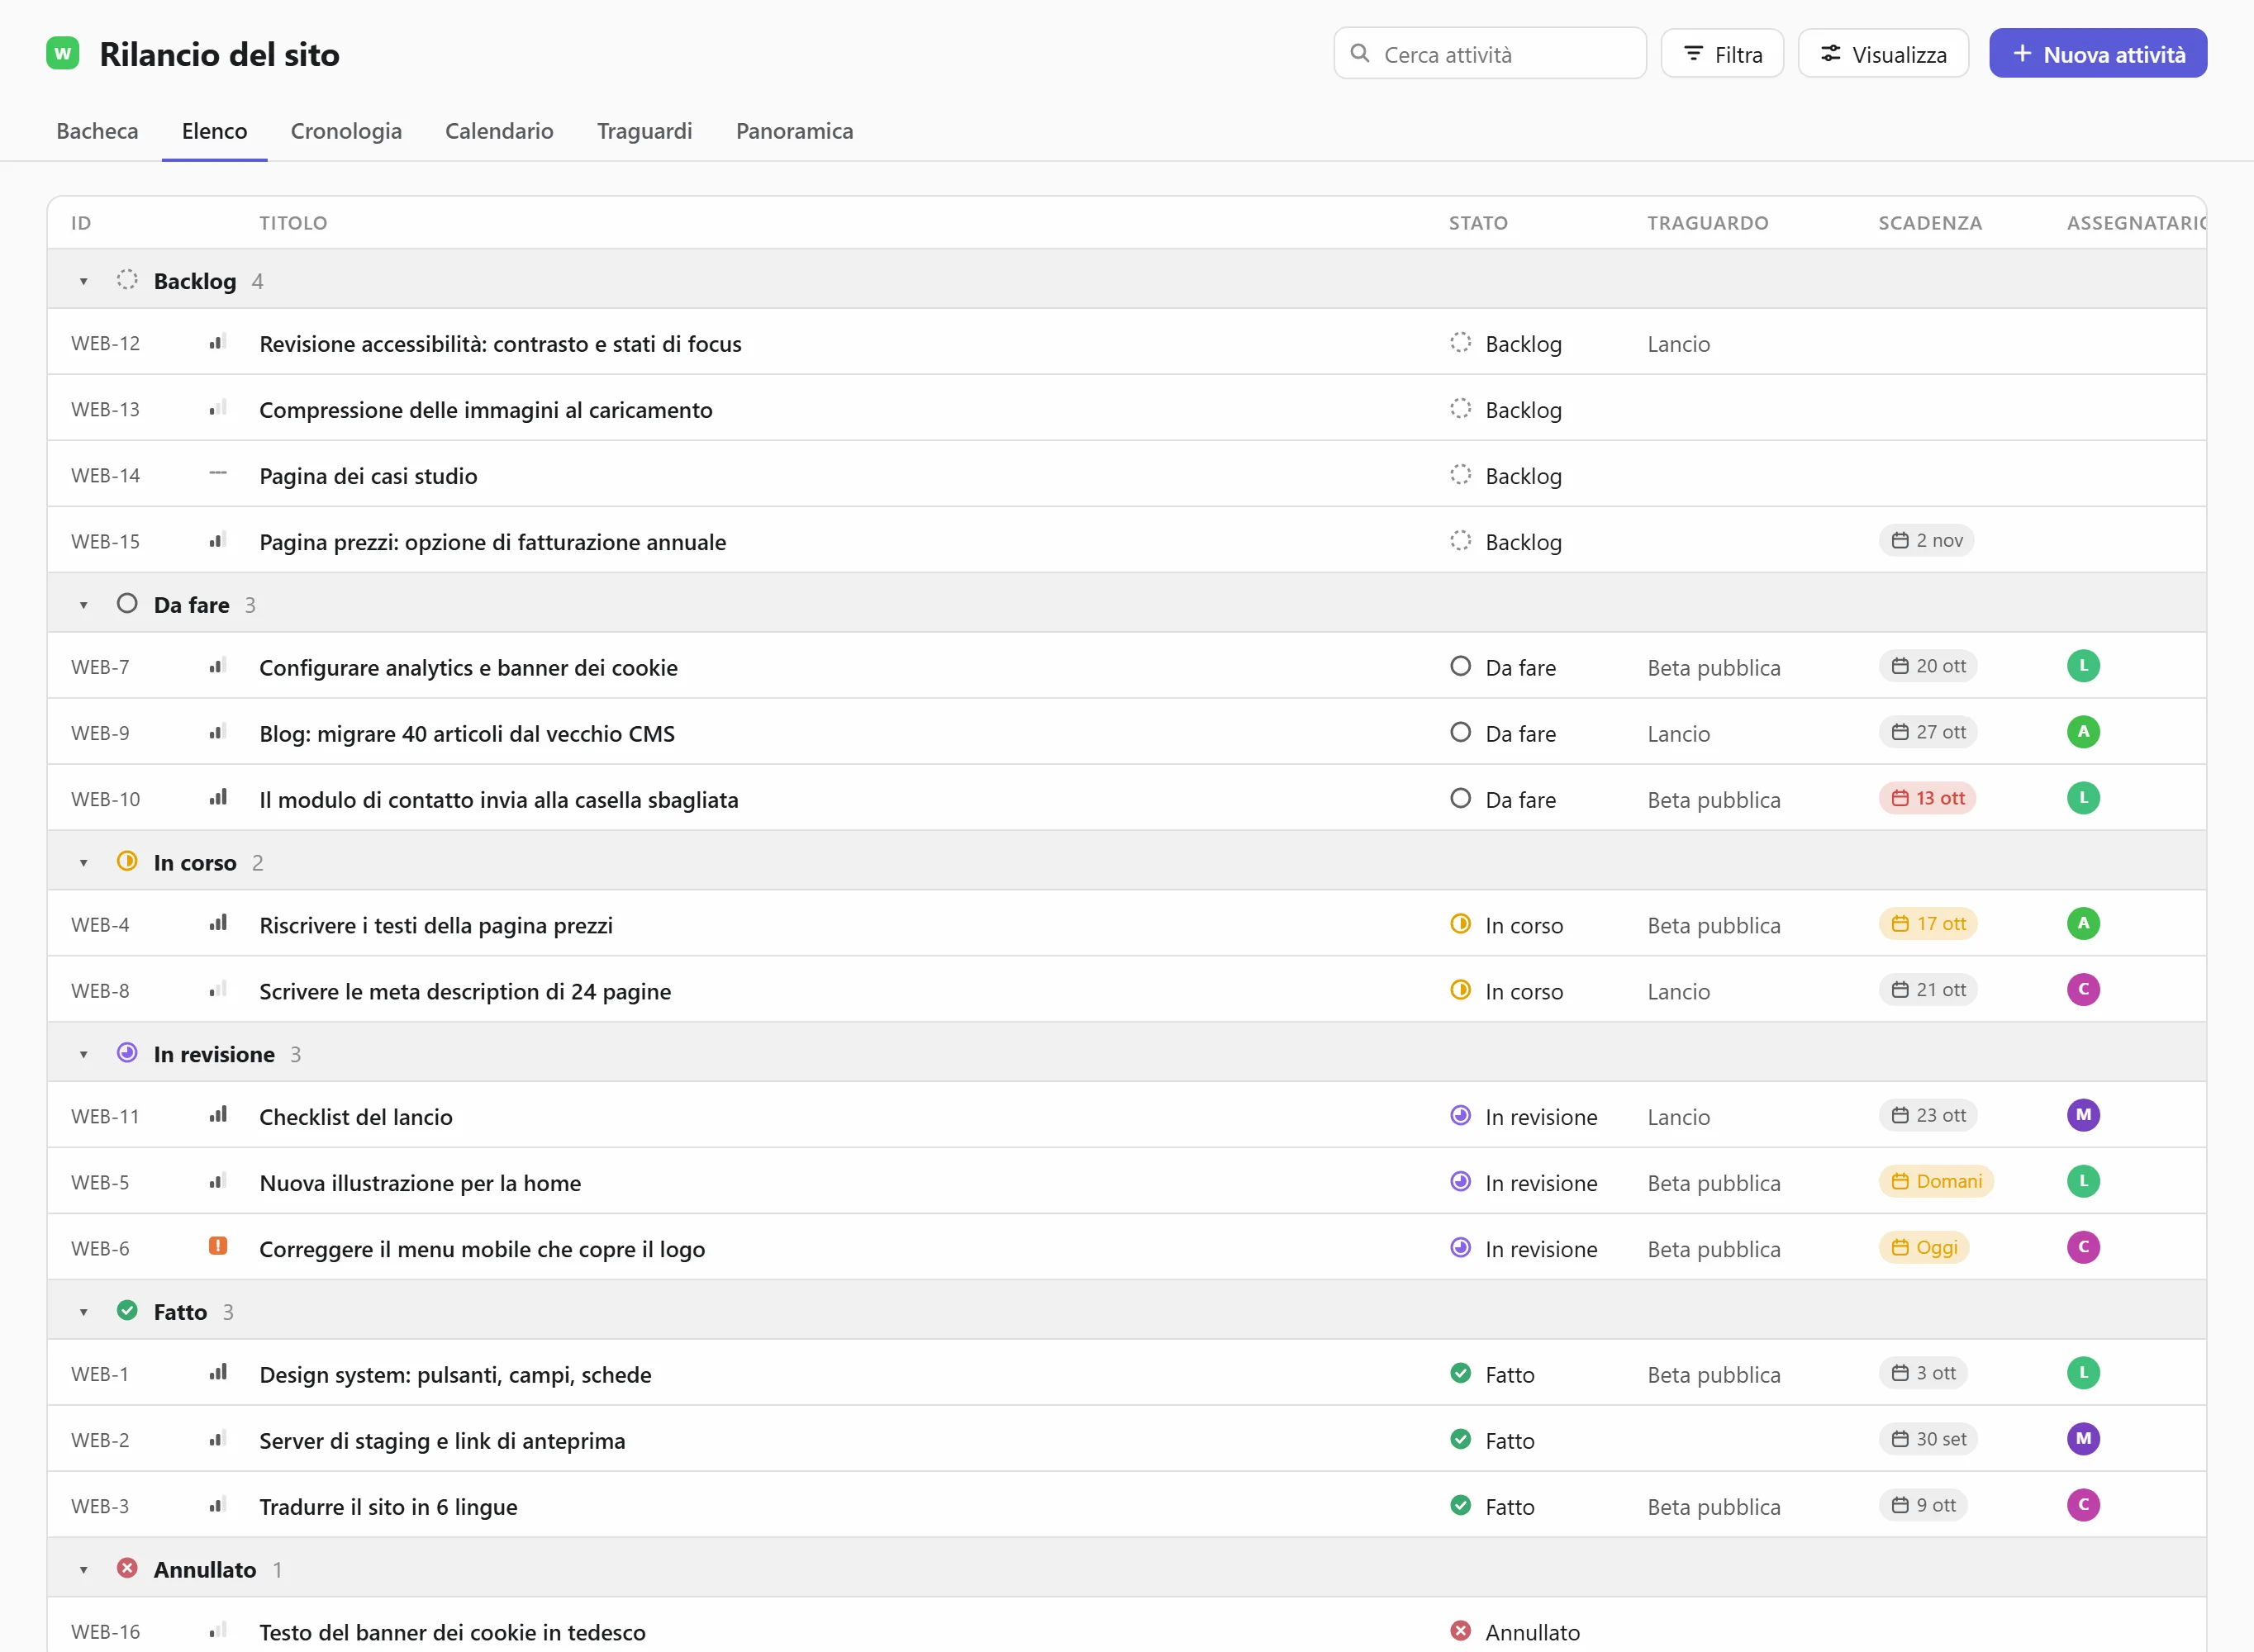Click the 2 nov due date on WEB-15
This screenshot has height=1652, width=2254.
coord(1926,541)
